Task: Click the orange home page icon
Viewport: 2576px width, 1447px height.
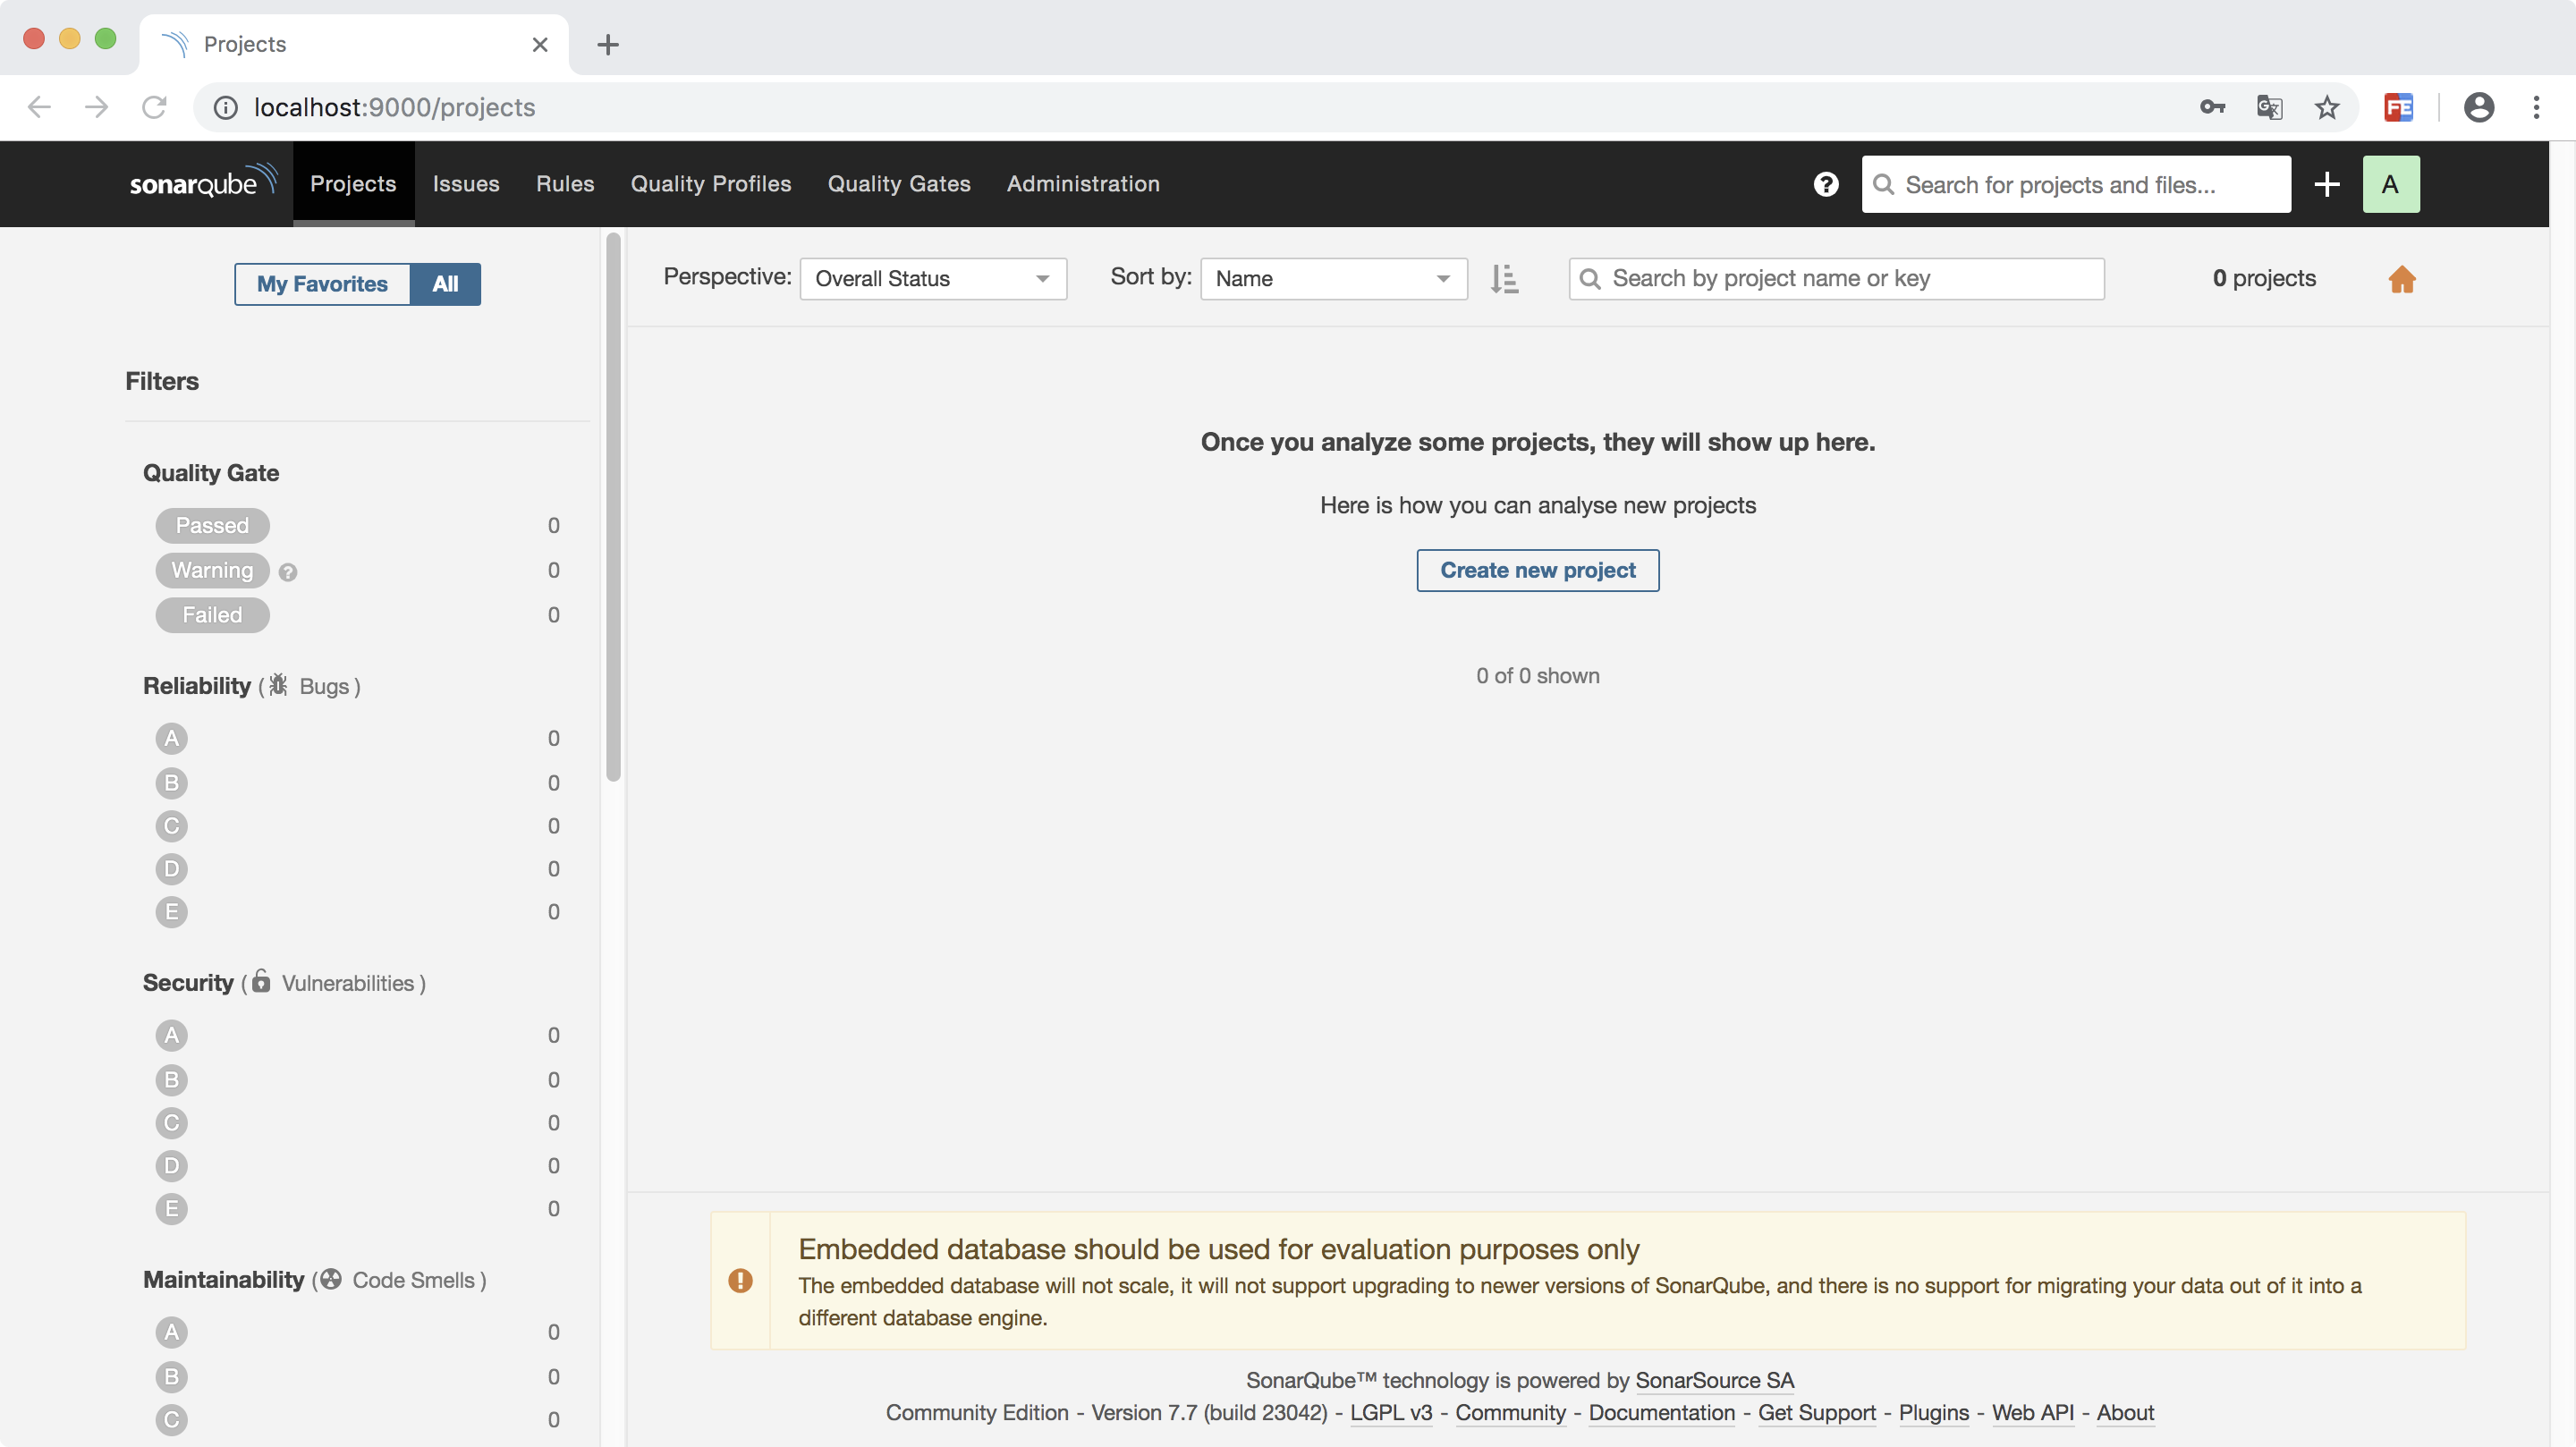Action: (2402, 279)
